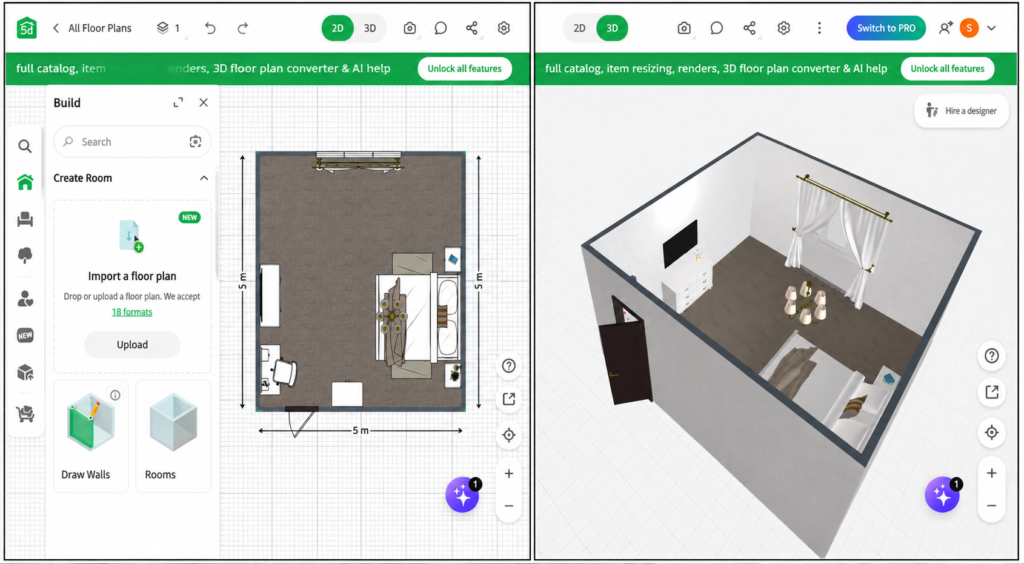Screen dimensions: 1024x564
Task: Click the Planner 5D logo in left window
Action: coord(27,28)
